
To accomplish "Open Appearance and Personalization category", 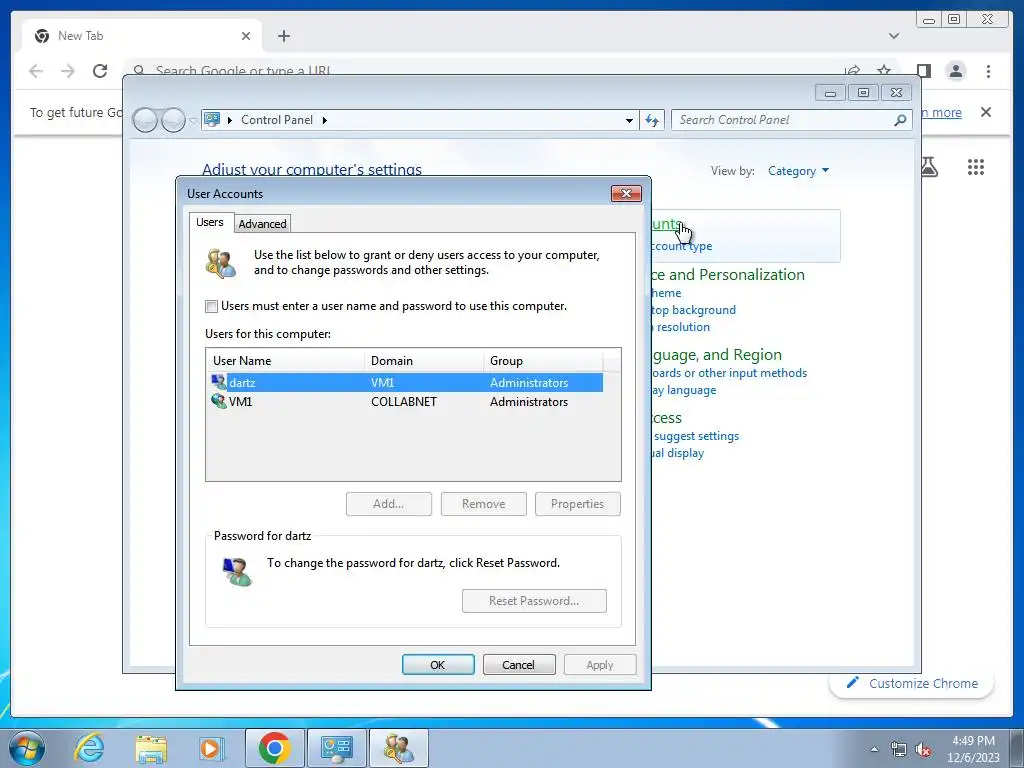I will tap(728, 275).
